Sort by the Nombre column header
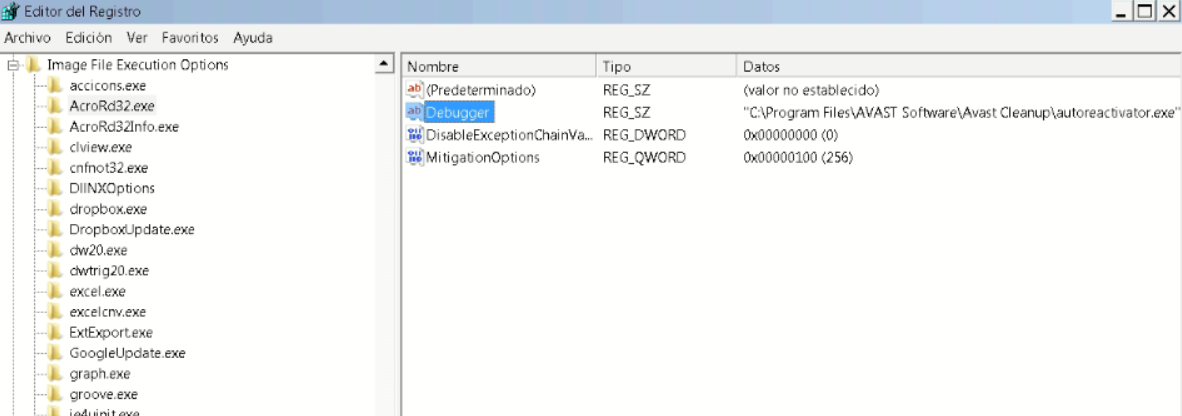 498,67
